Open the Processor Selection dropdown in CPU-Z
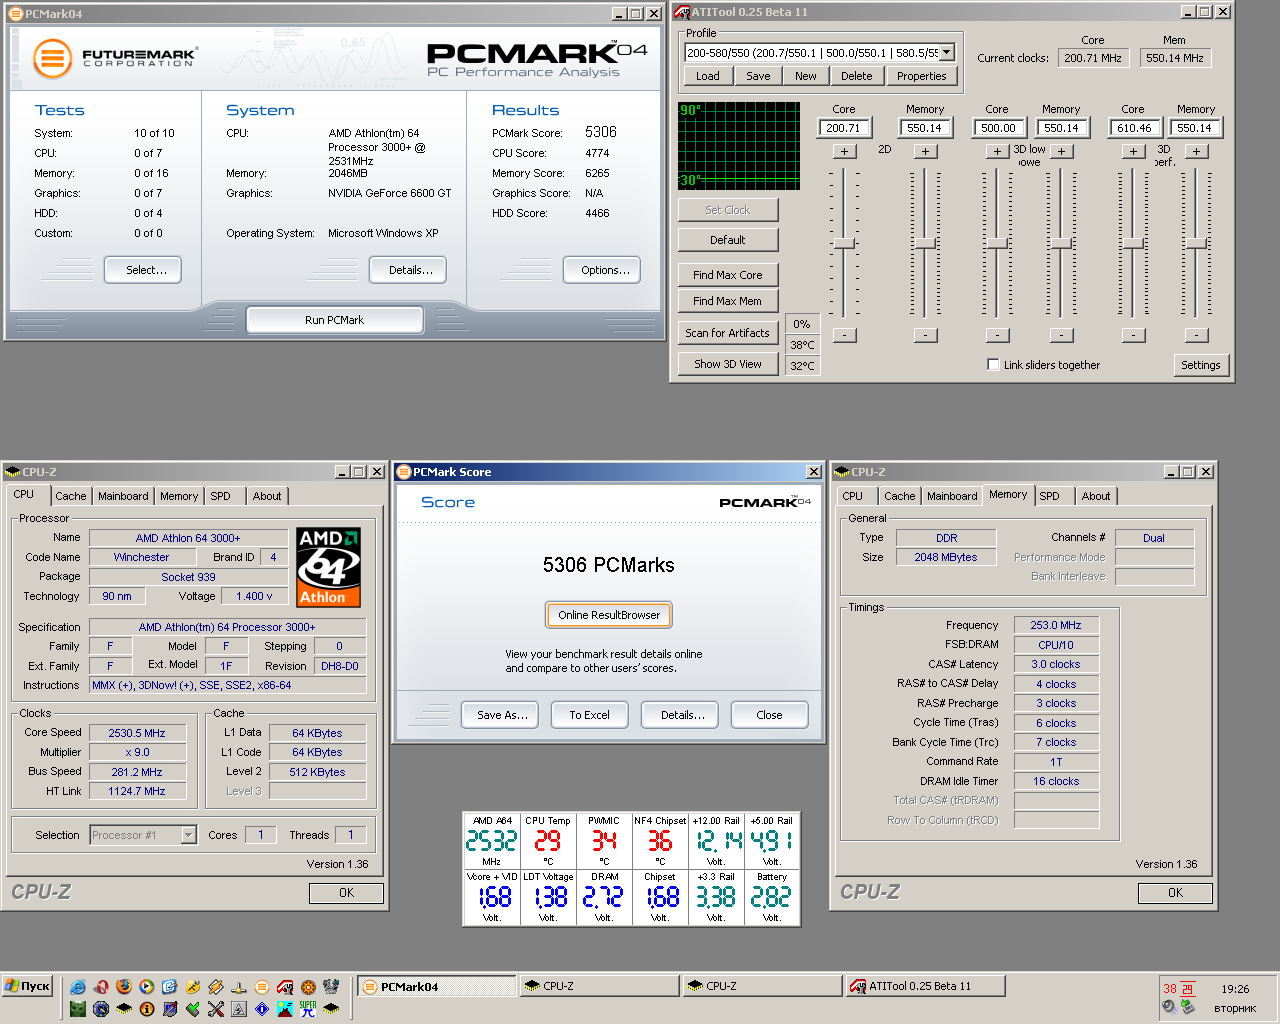The width and height of the screenshot is (1280, 1024). click(188, 835)
